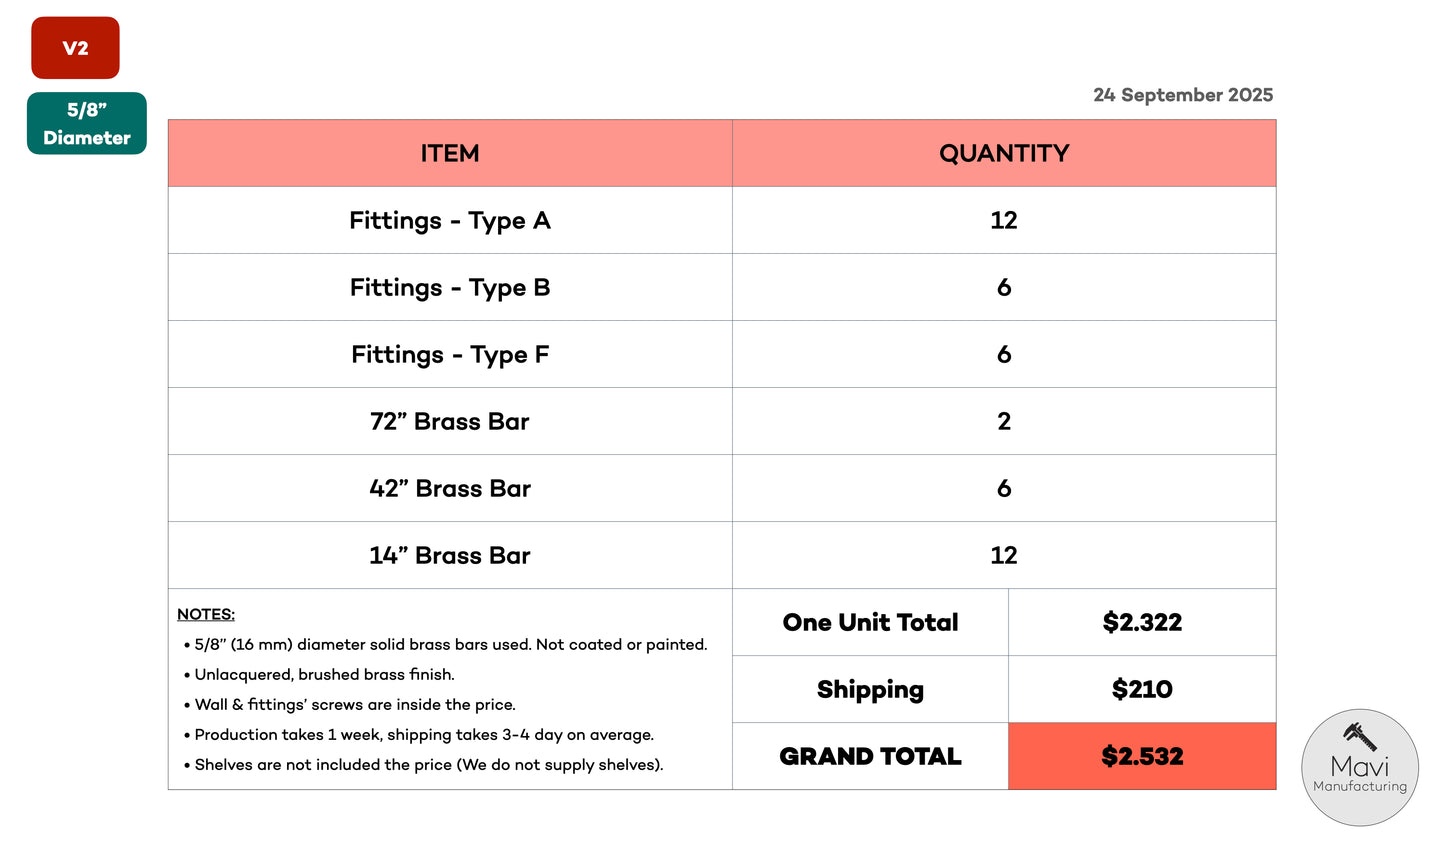Select the 42" Brass Bar item

450,488
